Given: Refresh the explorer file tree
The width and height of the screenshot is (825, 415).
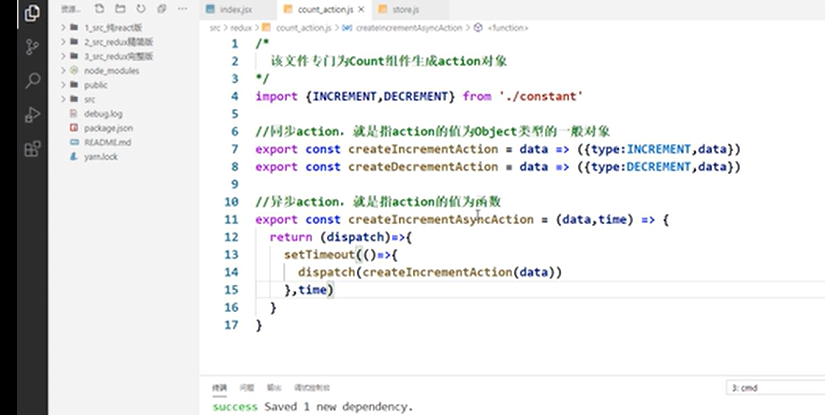Looking at the screenshot, I should pyautogui.click(x=140, y=9).
